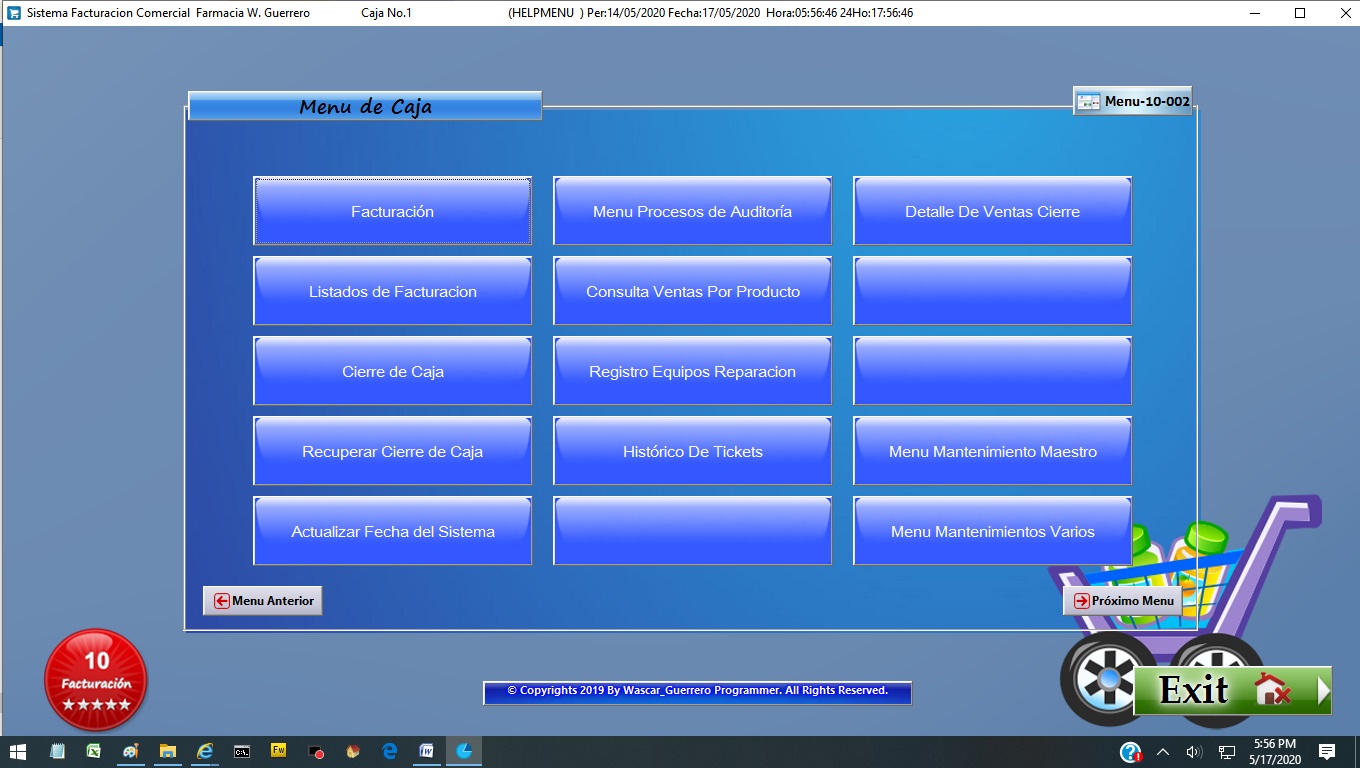Click Histórico De Tickets button
Screen dimensions: 1360x768
692,451
